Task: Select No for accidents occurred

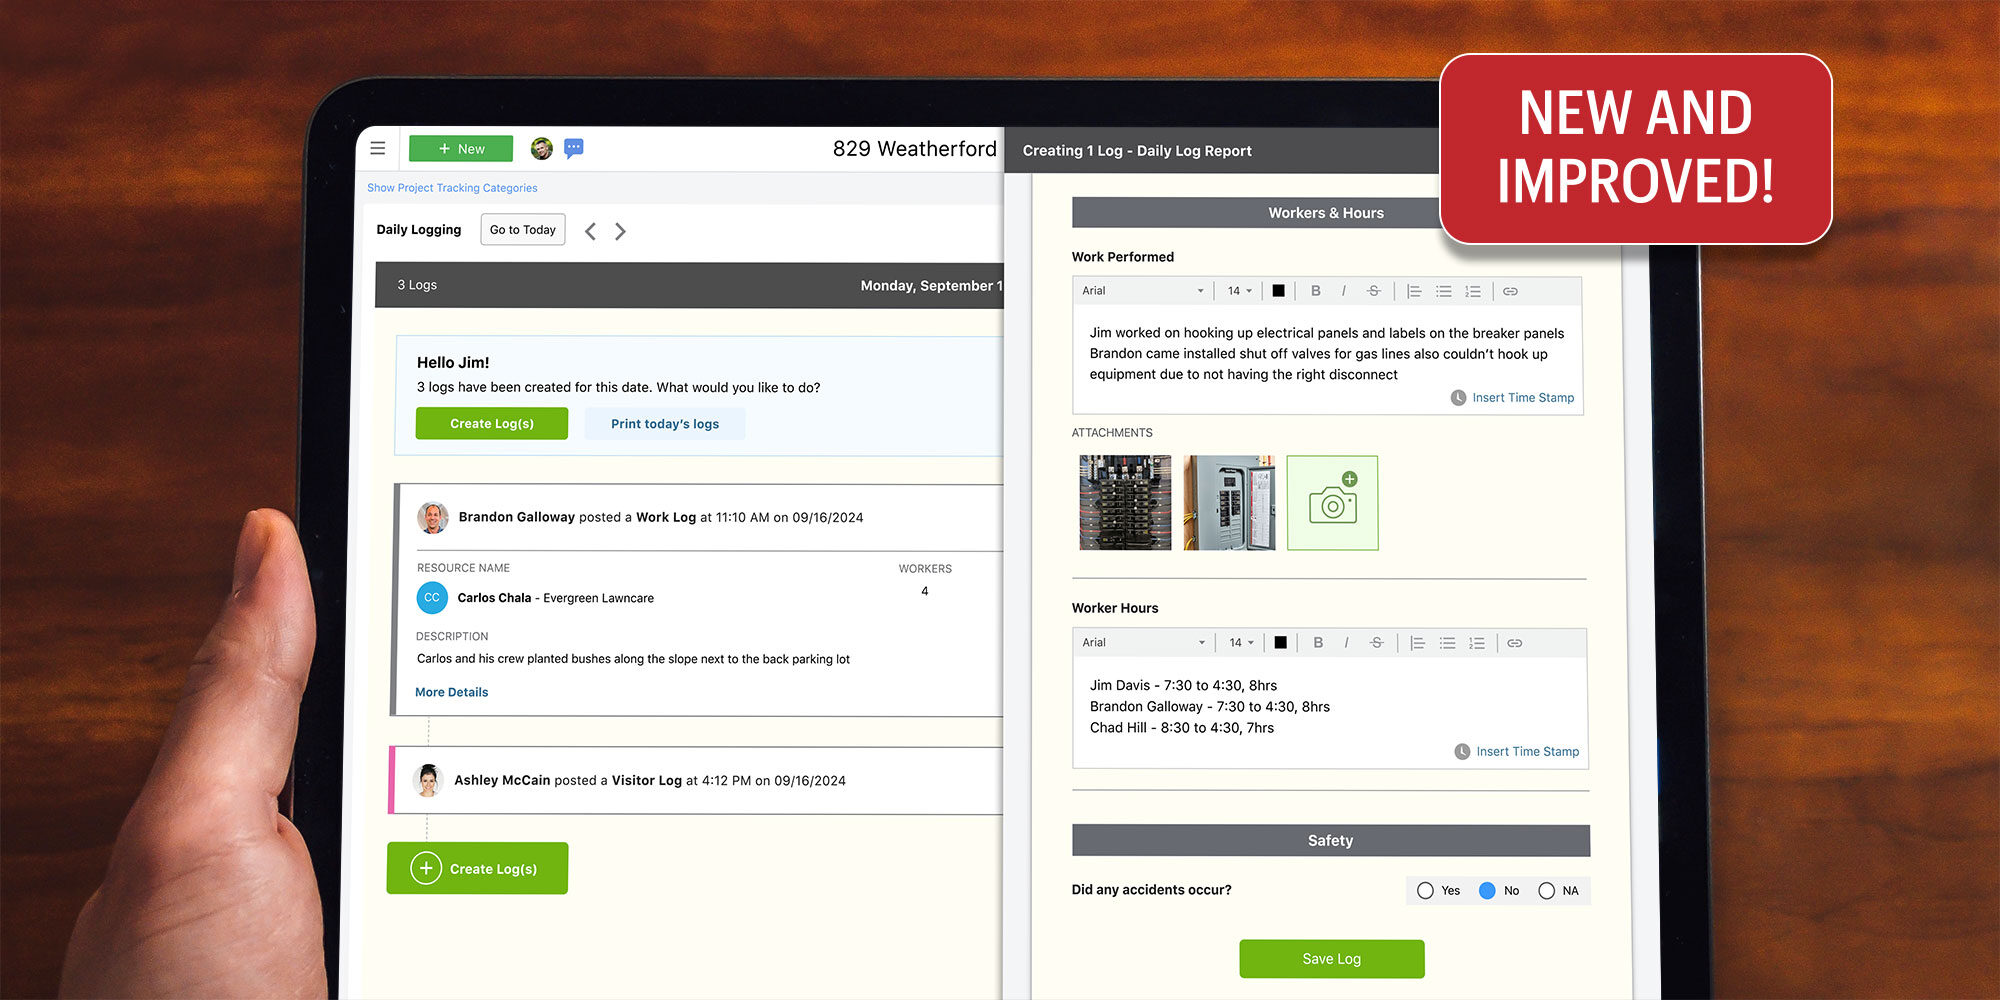Action: coord(1486,890)
